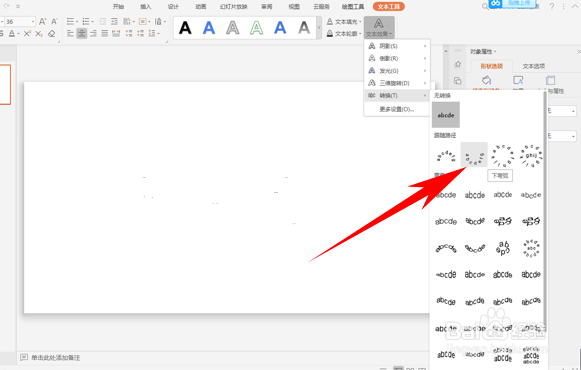The height and width of the screenshot is (370, 581).
Task: Toggle center text alignment
Action: [x=82, y=34]
